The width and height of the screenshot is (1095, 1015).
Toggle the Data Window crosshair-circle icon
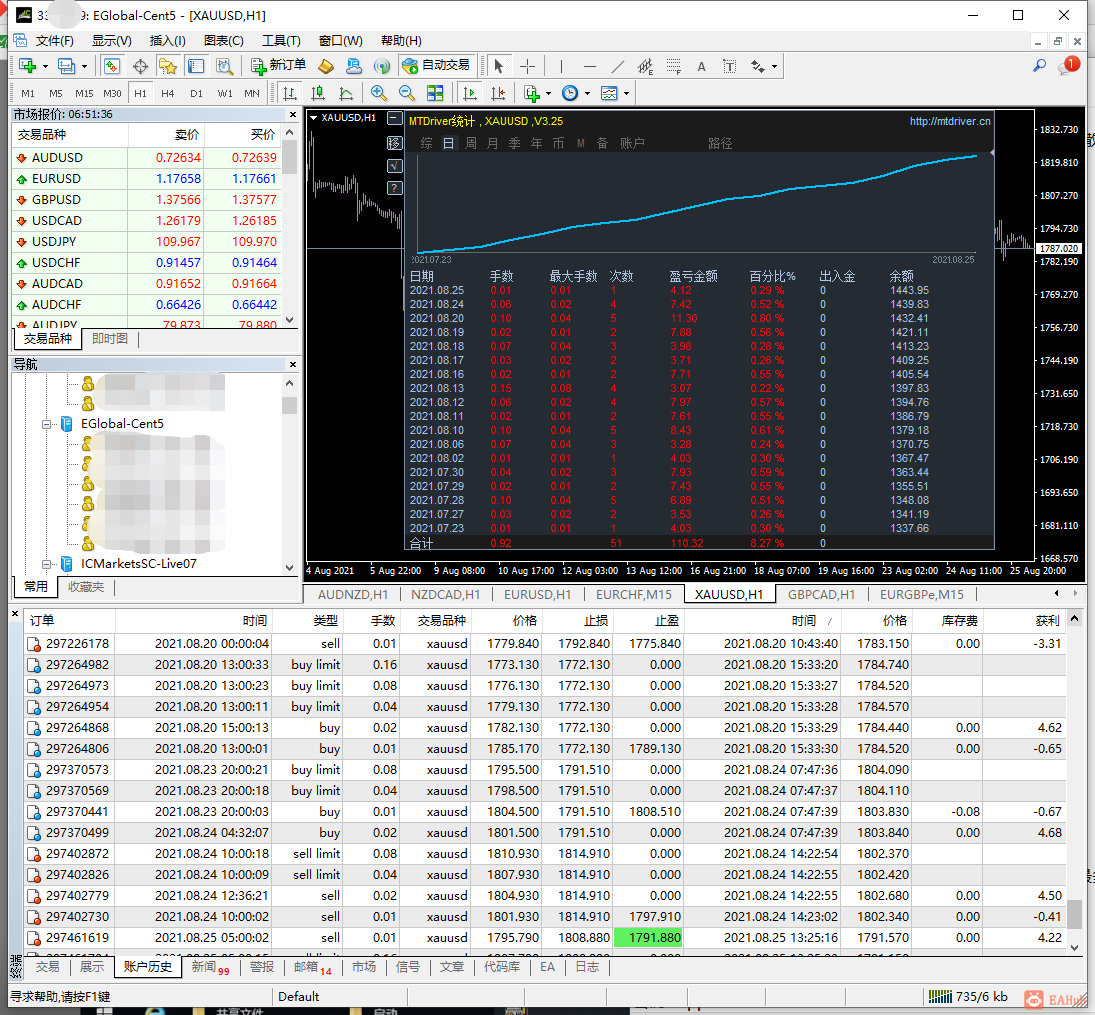coord(140,66)
